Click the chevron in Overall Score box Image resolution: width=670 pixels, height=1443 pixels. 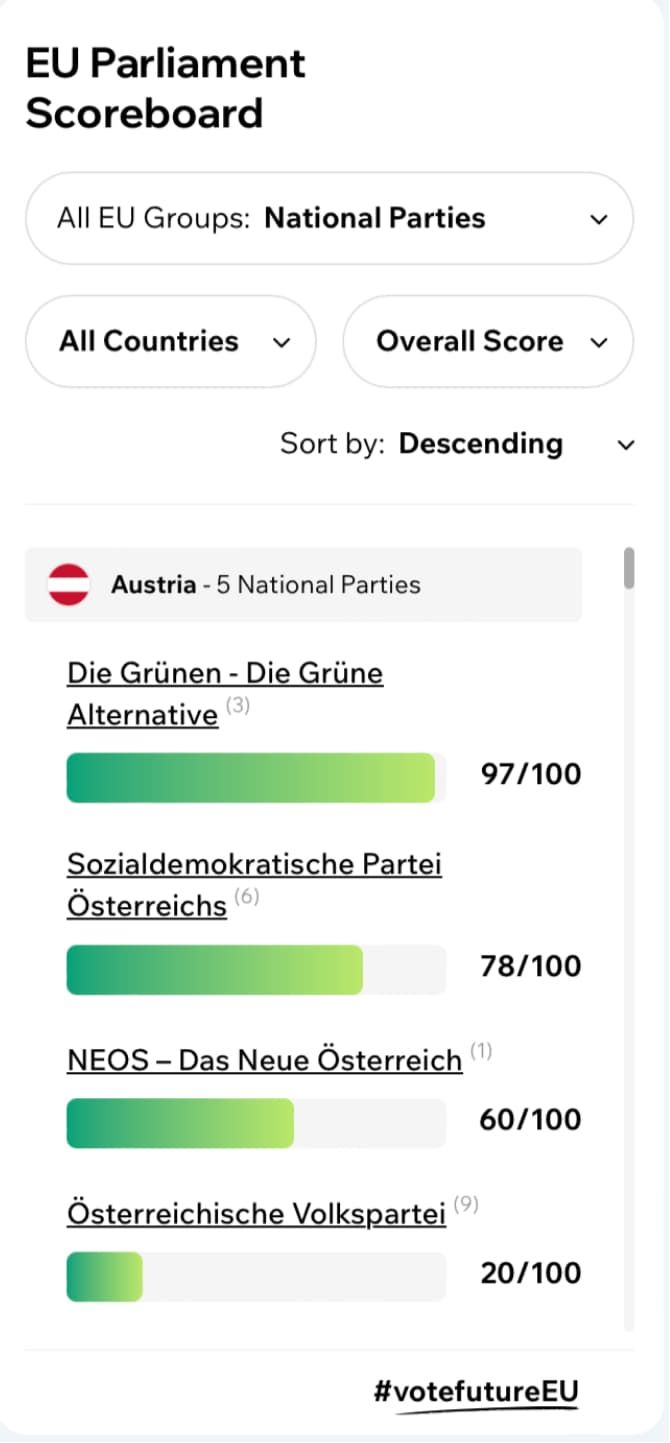click(599, 343)
